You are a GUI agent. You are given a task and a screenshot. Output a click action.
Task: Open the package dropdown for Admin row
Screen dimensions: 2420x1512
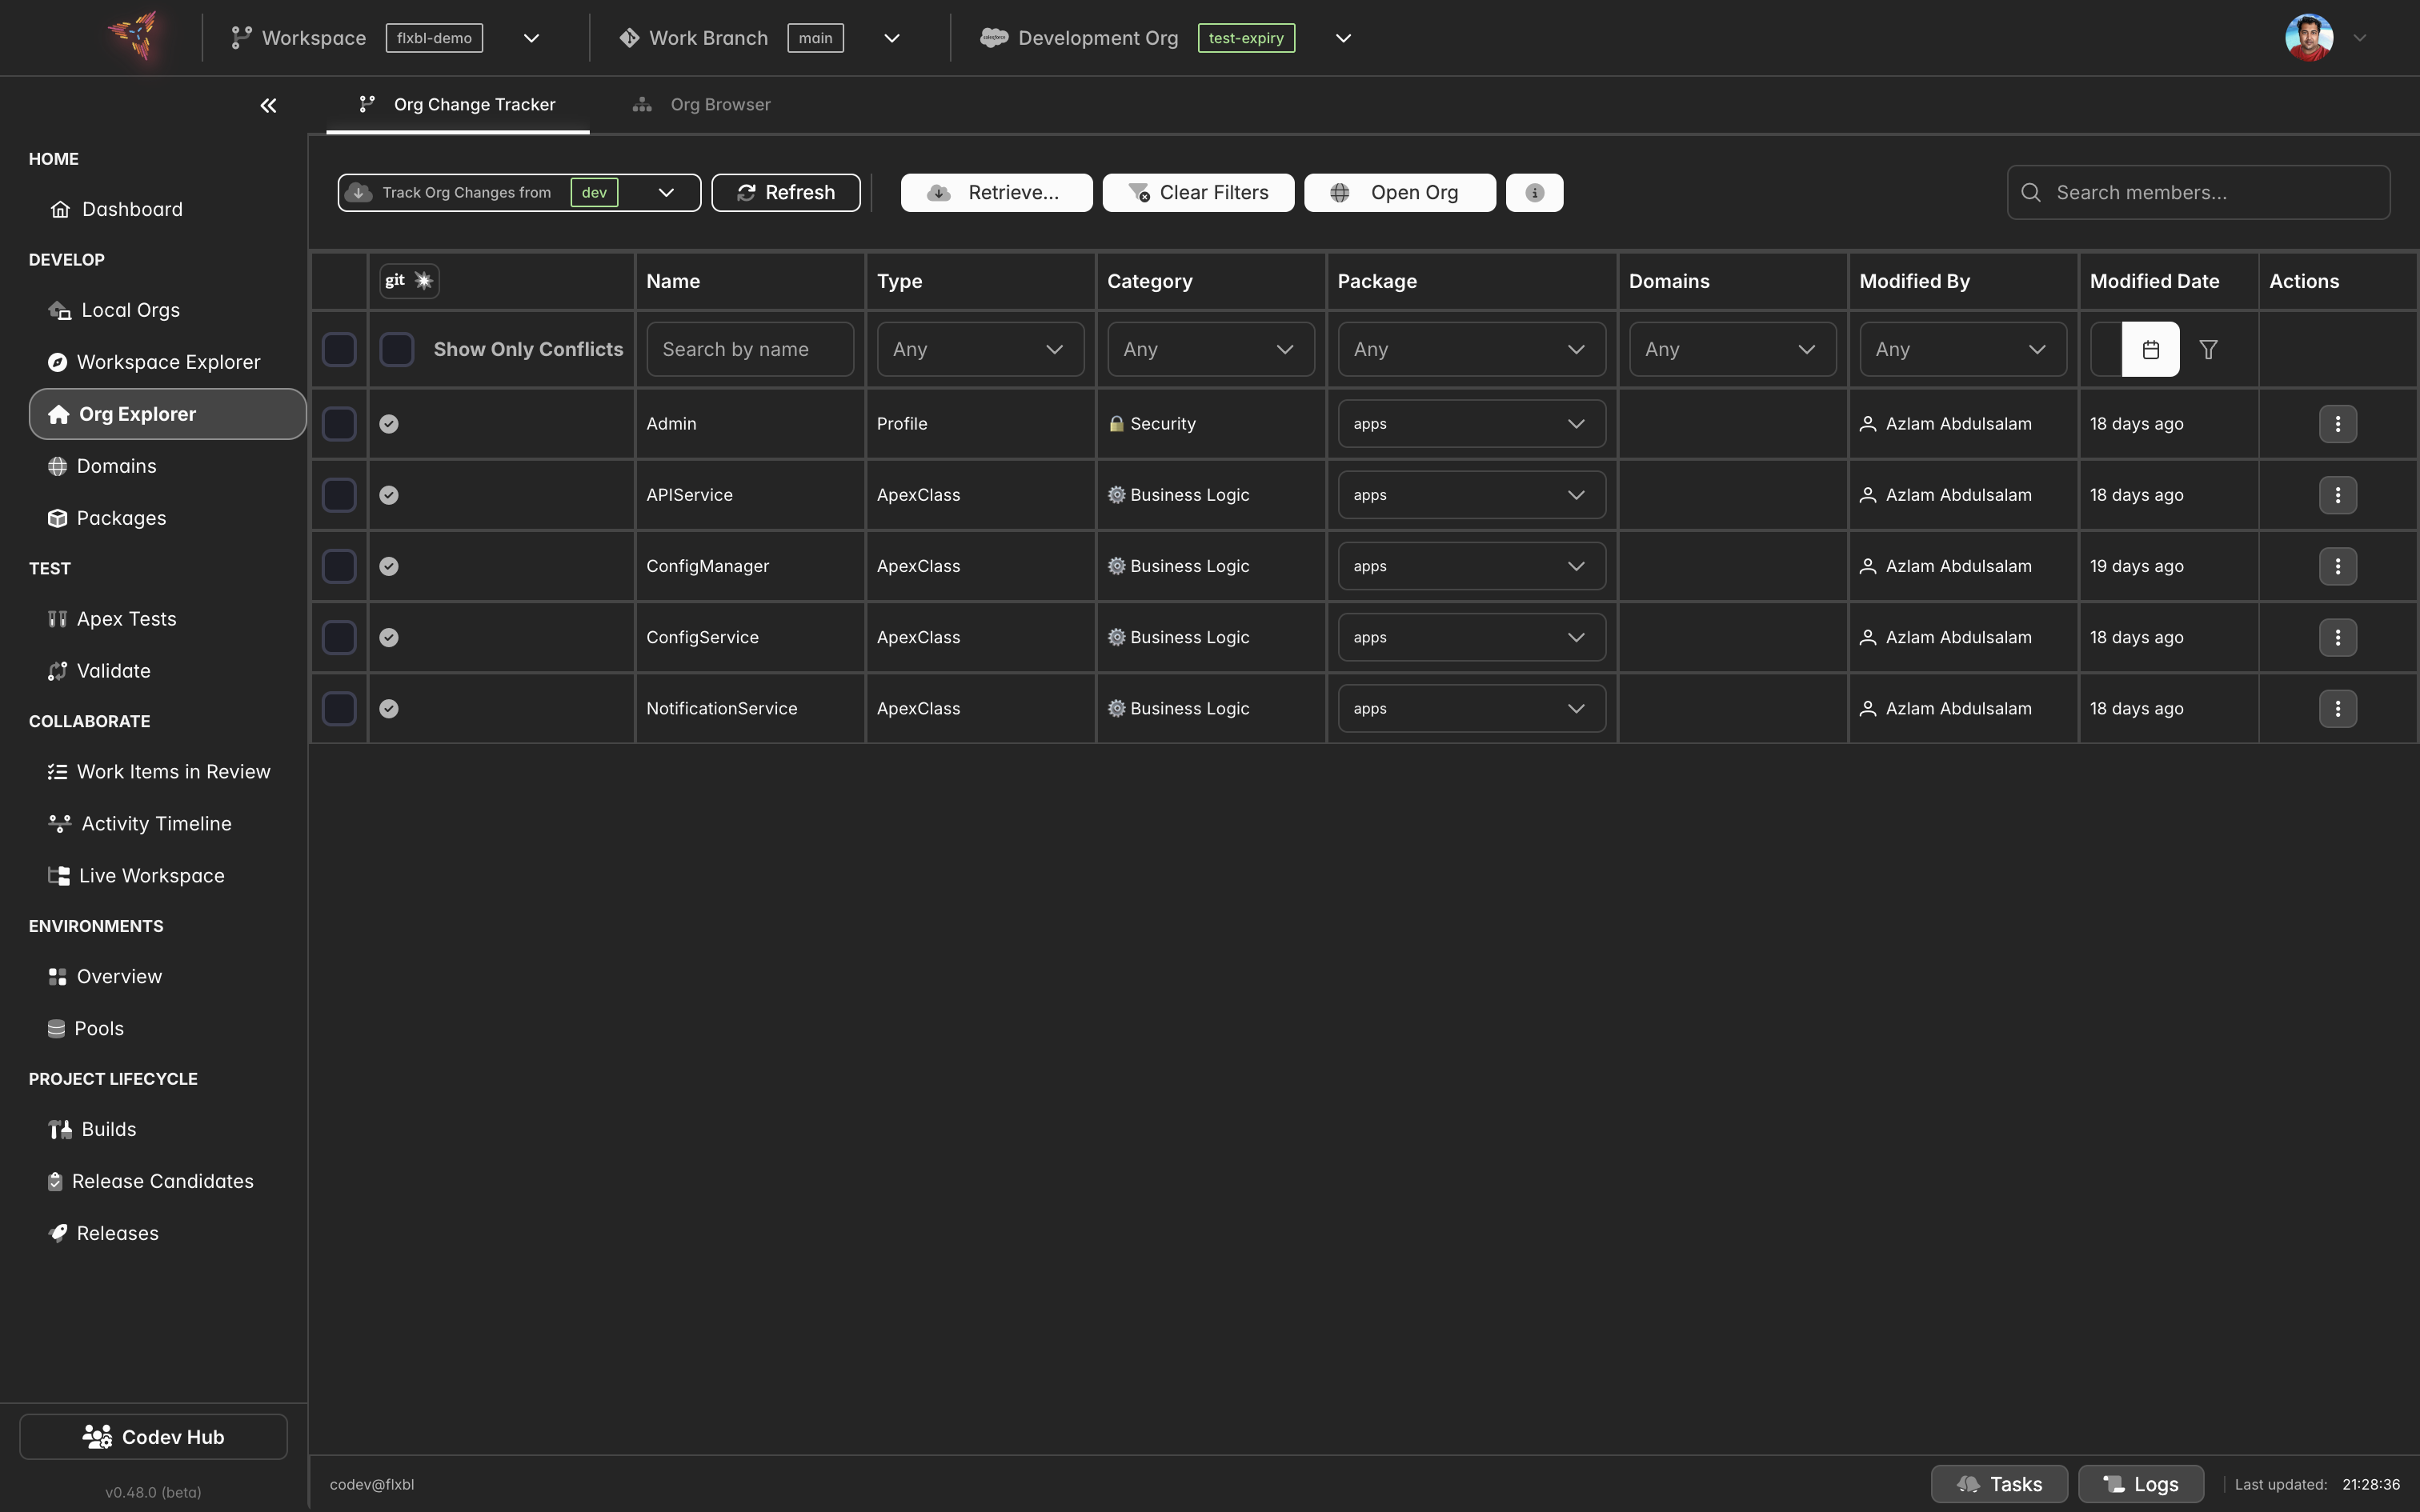1471,424
